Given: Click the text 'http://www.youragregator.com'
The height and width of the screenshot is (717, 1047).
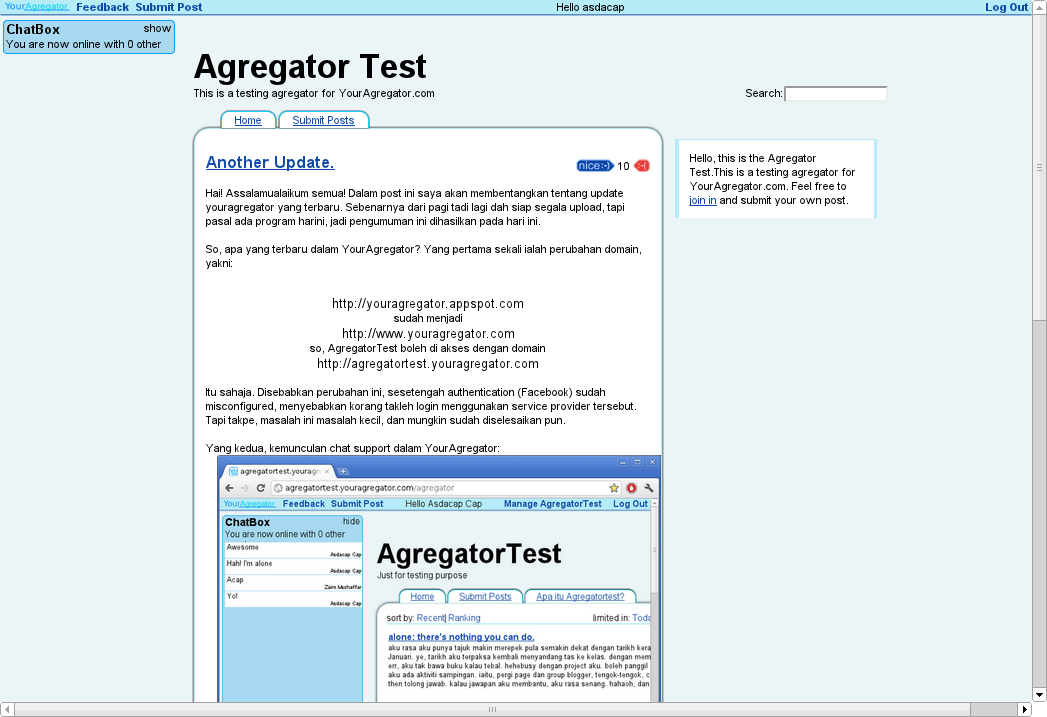Looking at the screenshot, I should 428,334.
